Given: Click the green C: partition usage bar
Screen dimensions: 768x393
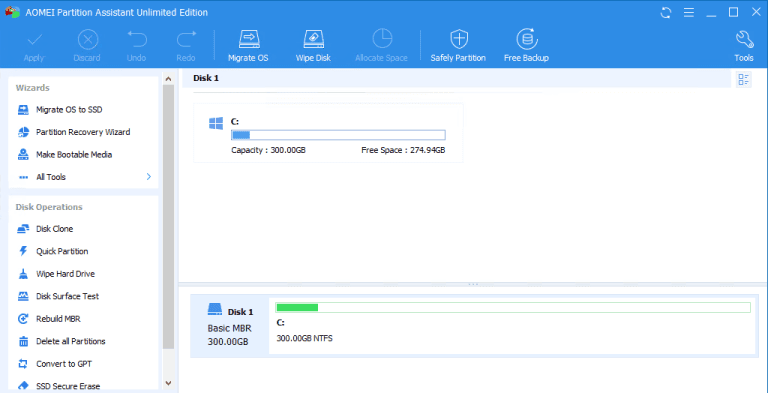Looking at the screenshot, I should point(513,308).
